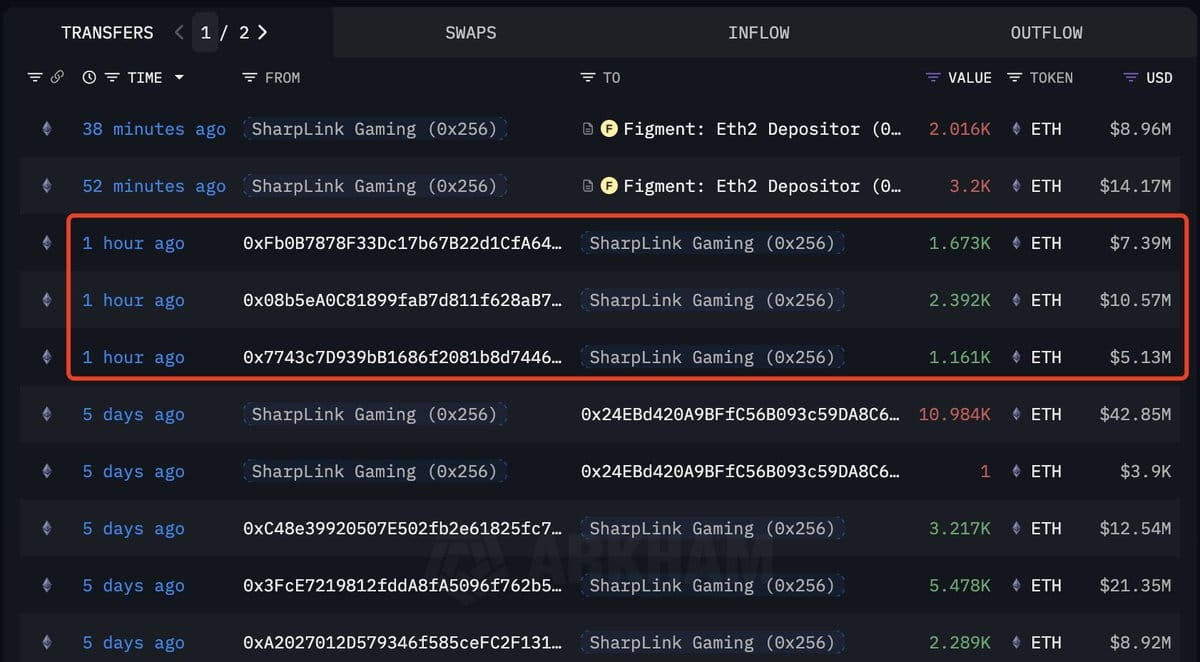Screen dimensions: 1200x662
Task: Click the Figment logo in first row
Action: pyautogui.click(x=608, y=129)
